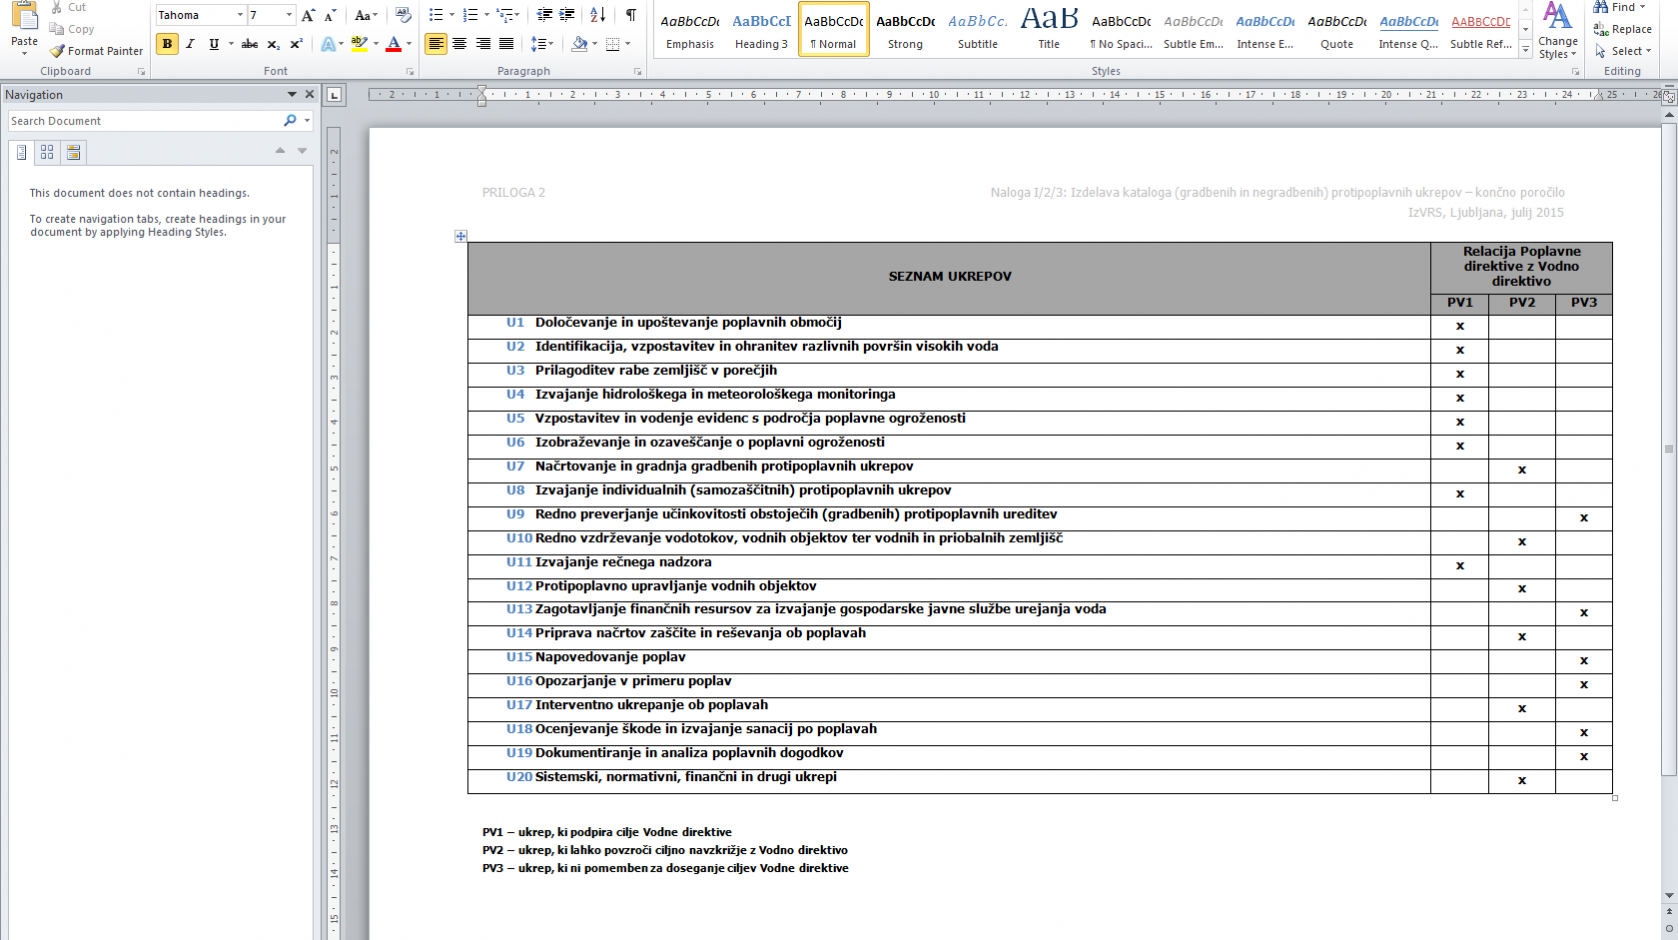This screenshot has width=1678, height=940.
Task: Switch to Browse Headings tab in Navigation
Action: (x=21, y=152)
